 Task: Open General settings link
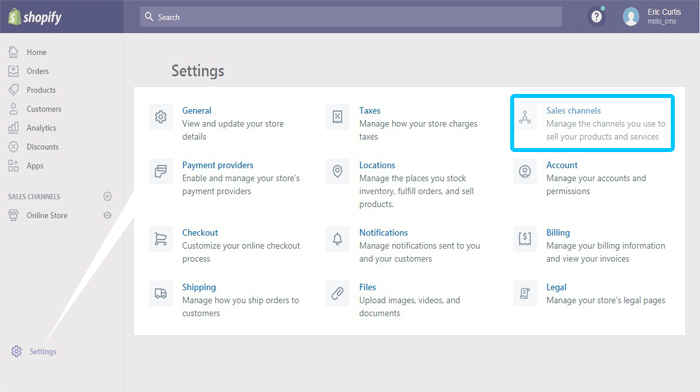tap(196, 110)
